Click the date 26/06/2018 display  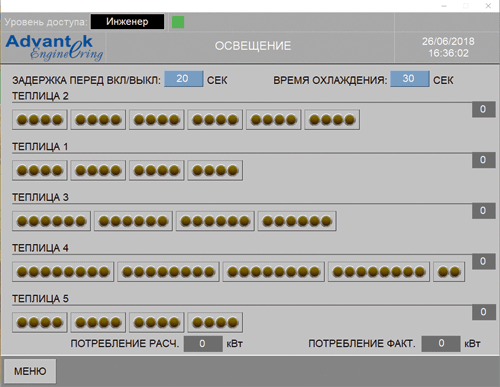[448, 41]
